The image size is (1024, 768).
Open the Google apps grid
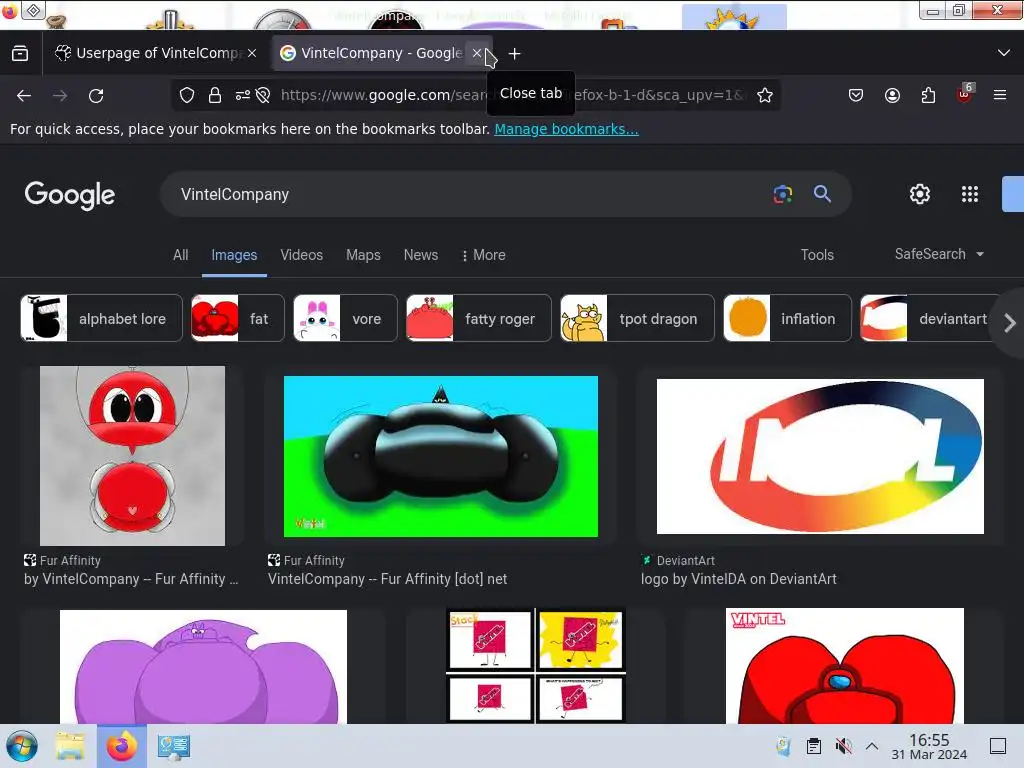[x=970, y=194]
